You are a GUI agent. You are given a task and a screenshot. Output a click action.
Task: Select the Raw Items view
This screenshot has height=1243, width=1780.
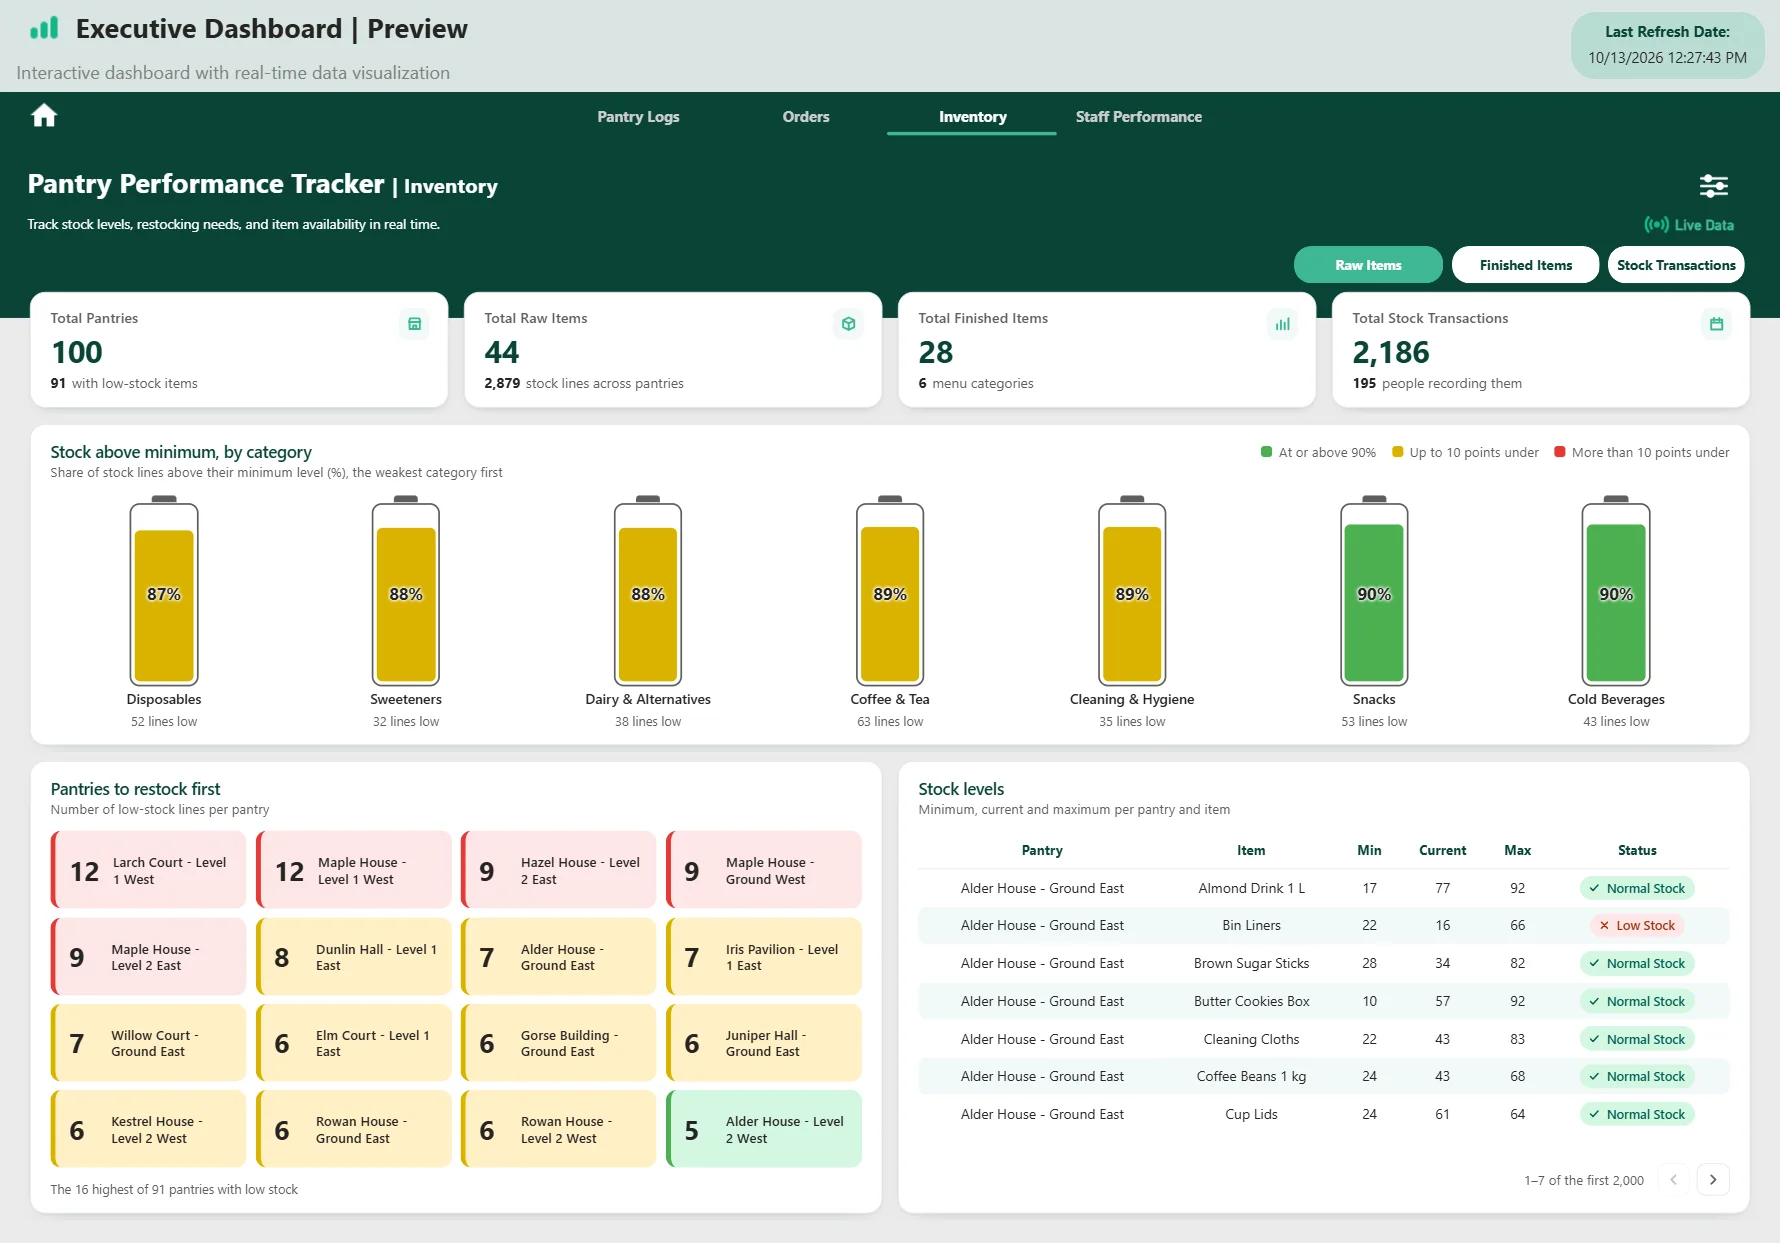pos(1368,265)
